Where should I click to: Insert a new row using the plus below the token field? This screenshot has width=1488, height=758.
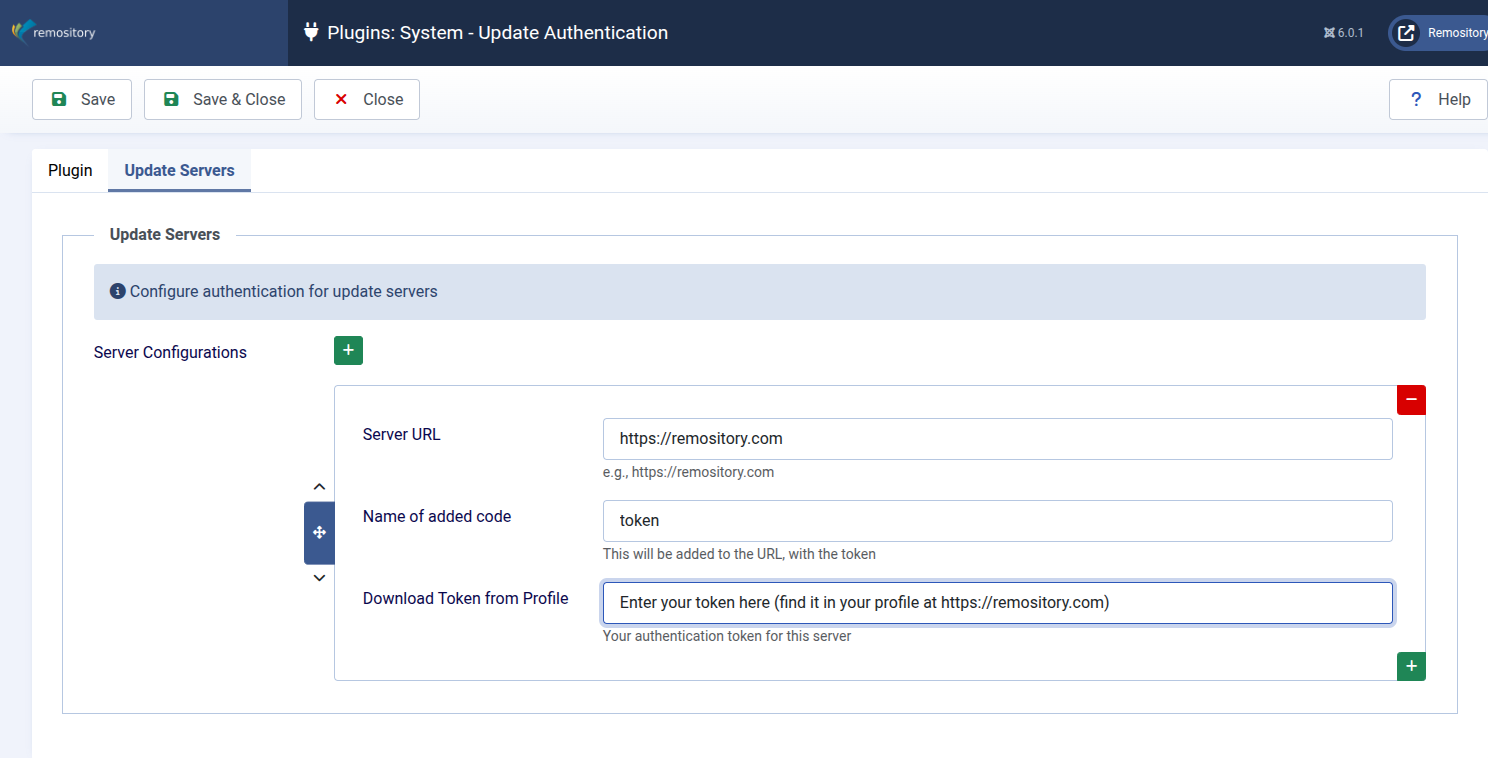pyautogui.click(x=1411, y=666)
